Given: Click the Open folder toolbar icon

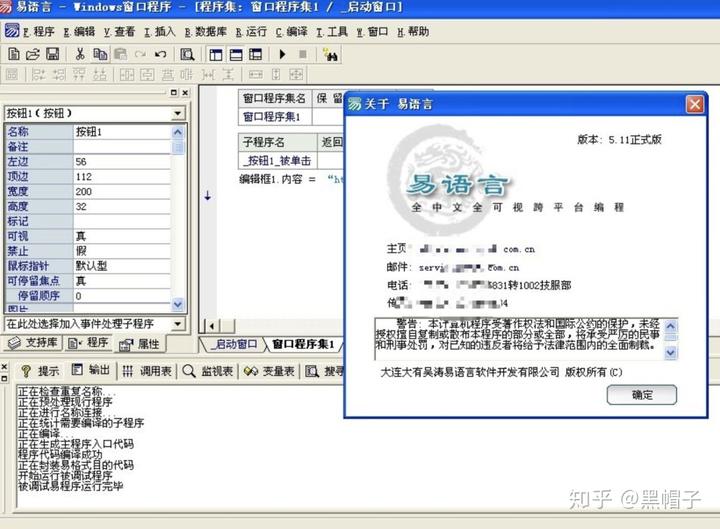Looking at the screenshot, I should click(x=33, y=54).
